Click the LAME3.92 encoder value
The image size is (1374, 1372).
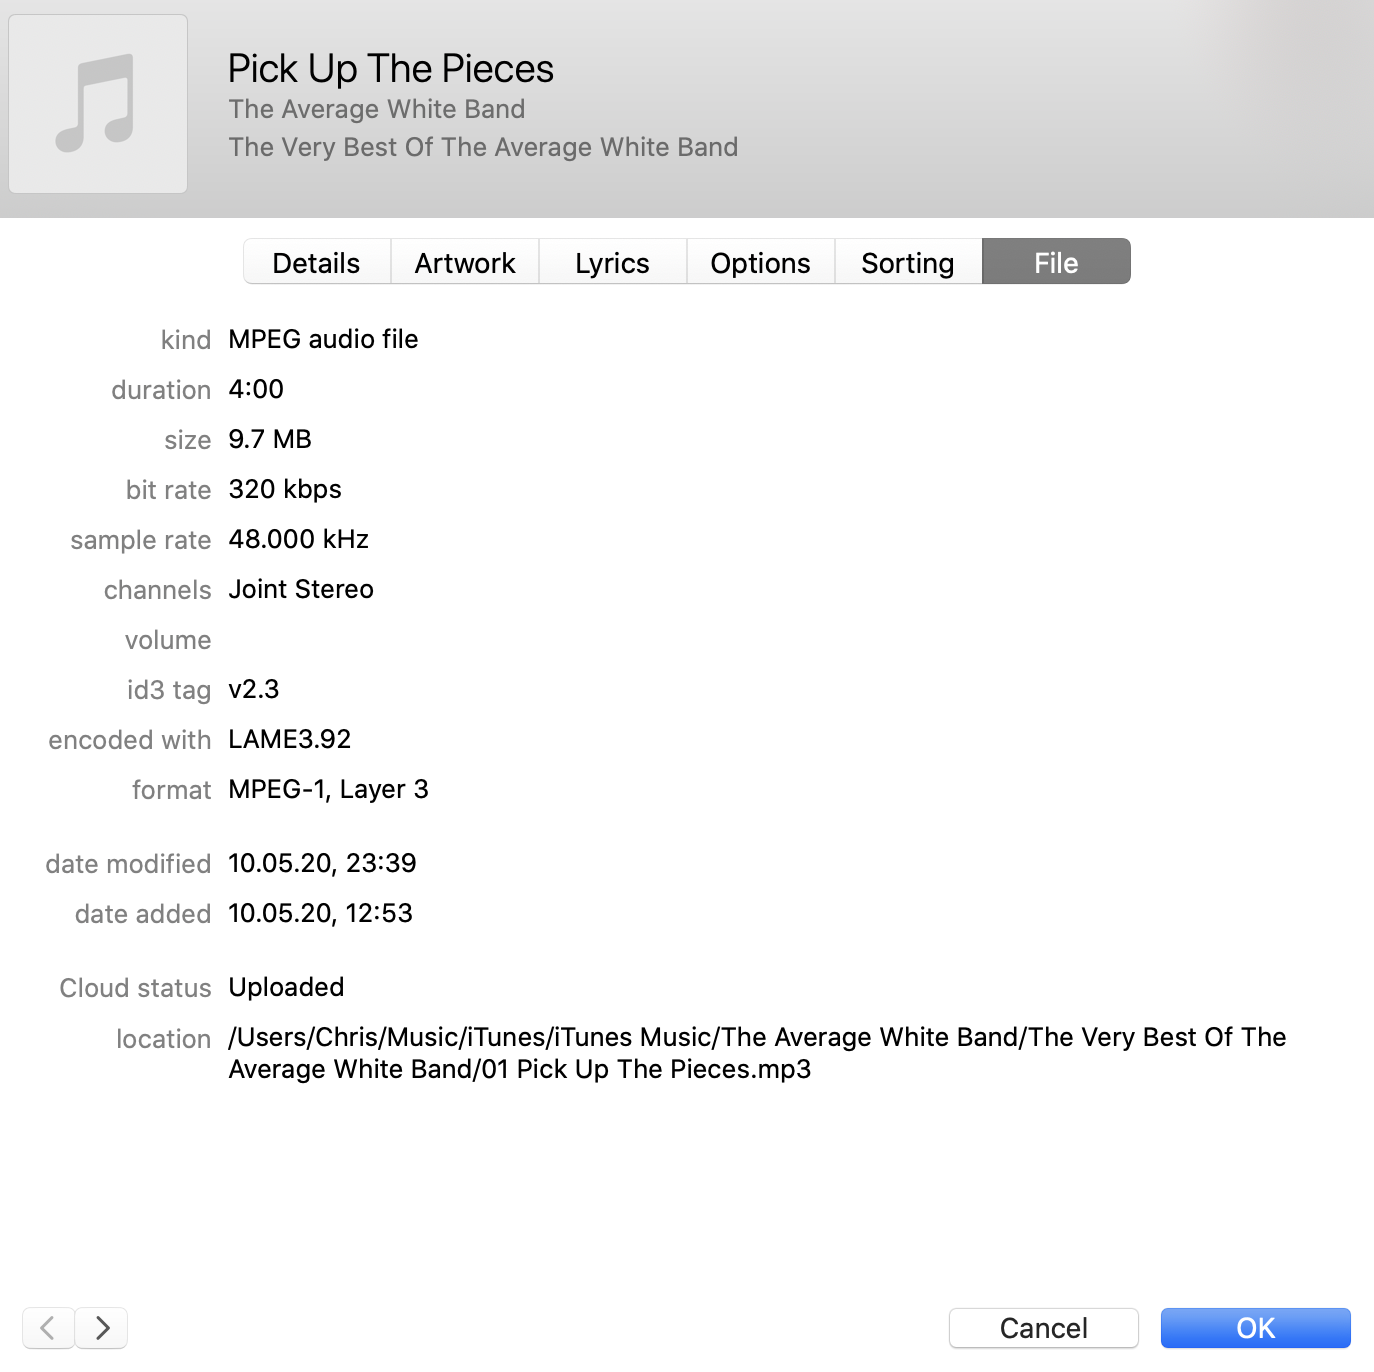[290, 739]
